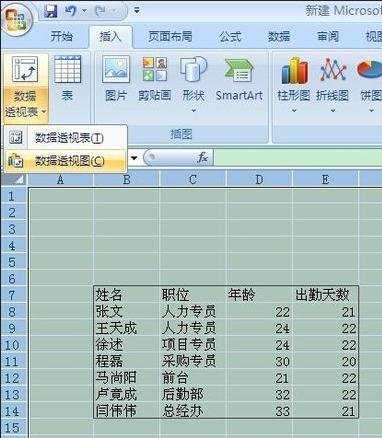Insert a SmartArt graphic
382x438 pixels.
point(239,79)
